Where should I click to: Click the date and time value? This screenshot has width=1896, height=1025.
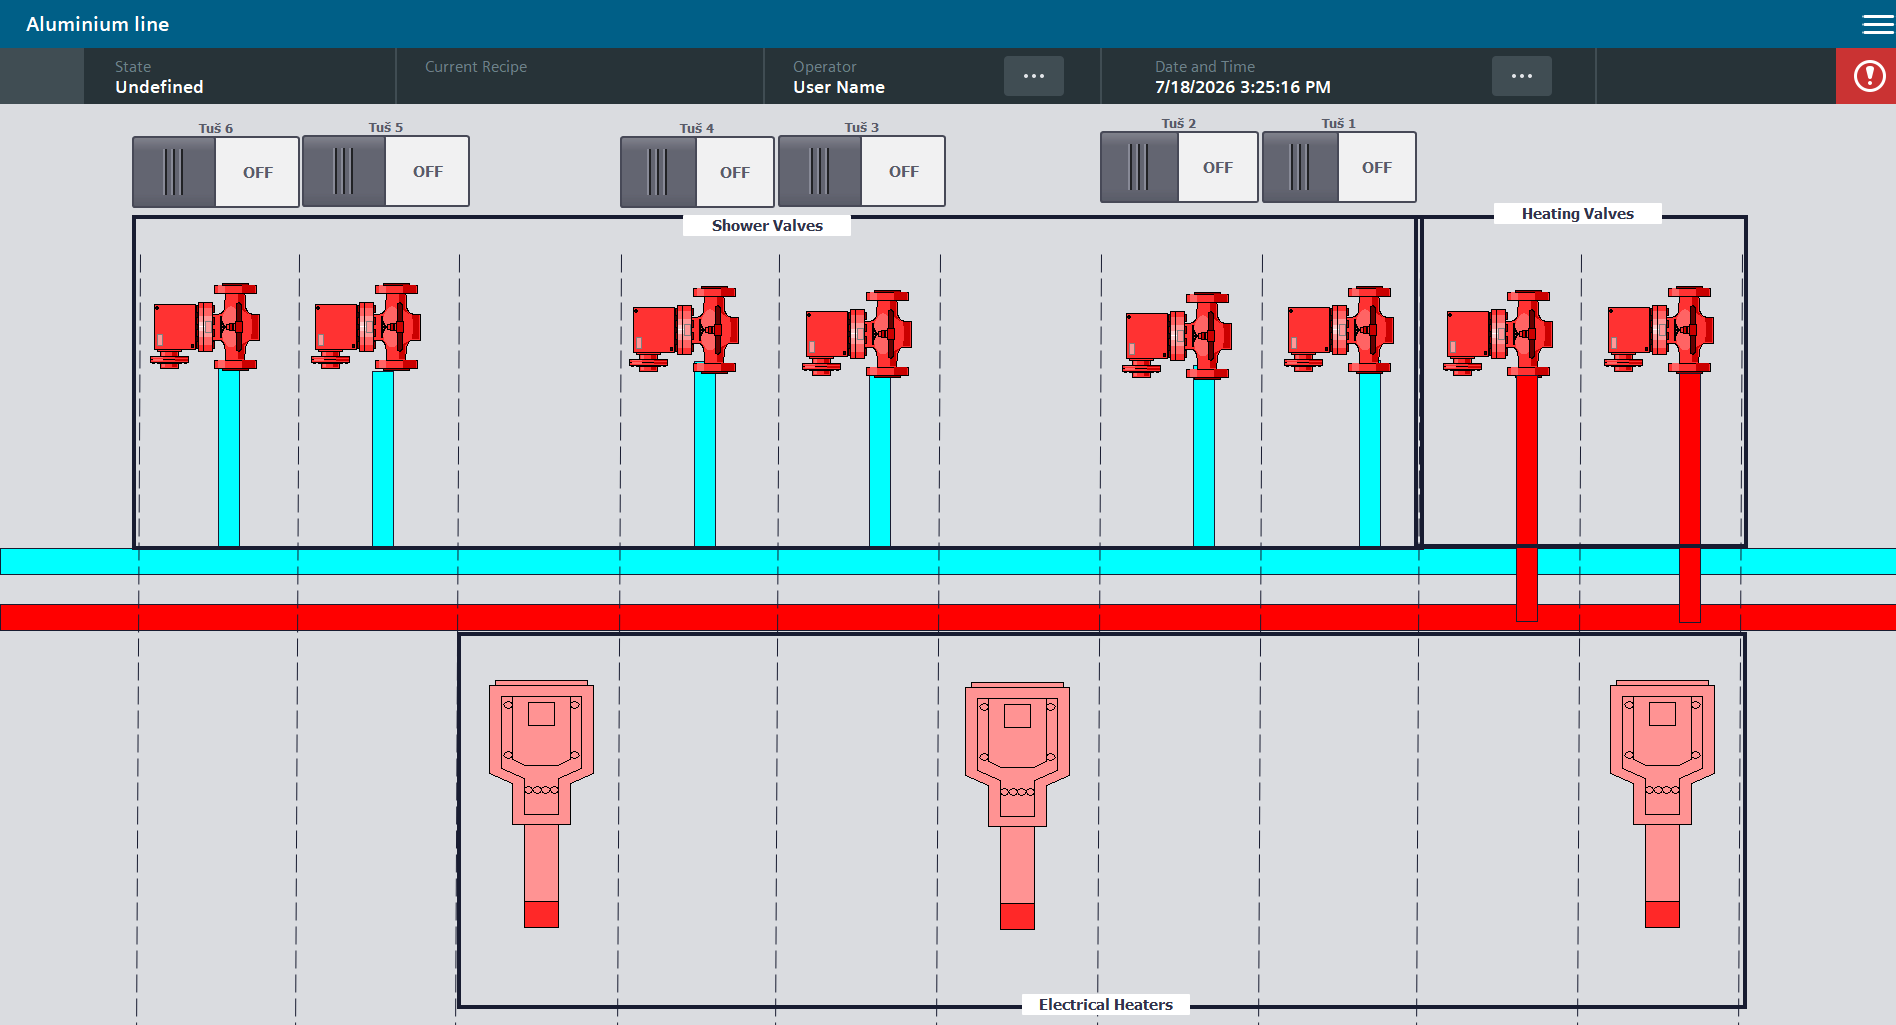[x=1243, y=87]
